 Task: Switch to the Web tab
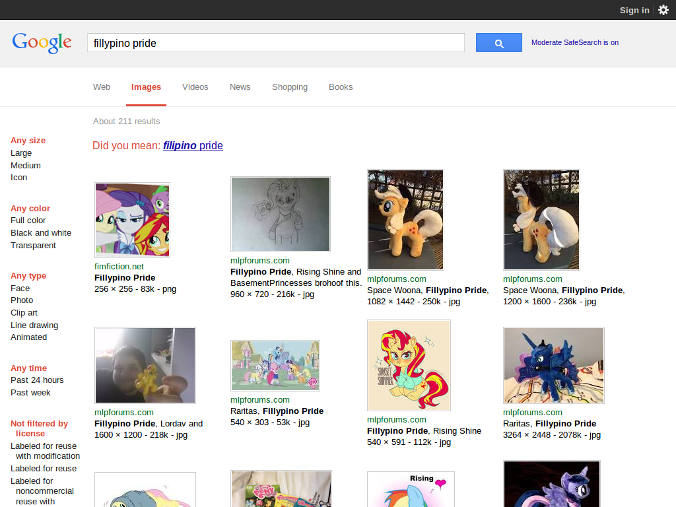[x=102, y=87]
